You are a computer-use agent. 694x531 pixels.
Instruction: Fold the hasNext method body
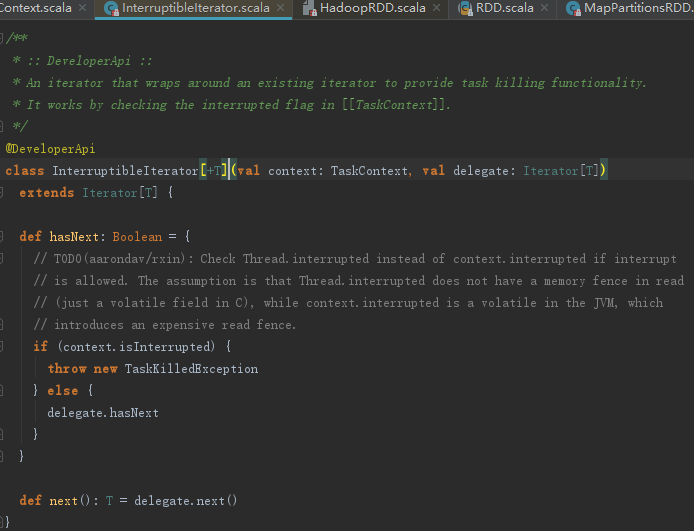(x=1, y=237)
